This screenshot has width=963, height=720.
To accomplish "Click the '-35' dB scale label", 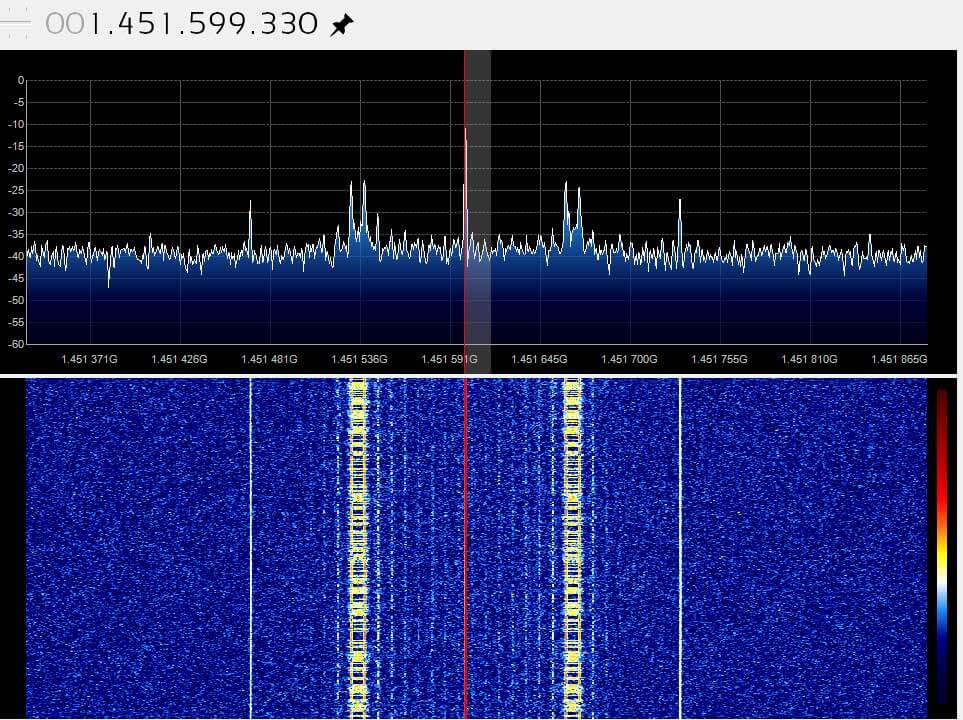I will 17,235.
